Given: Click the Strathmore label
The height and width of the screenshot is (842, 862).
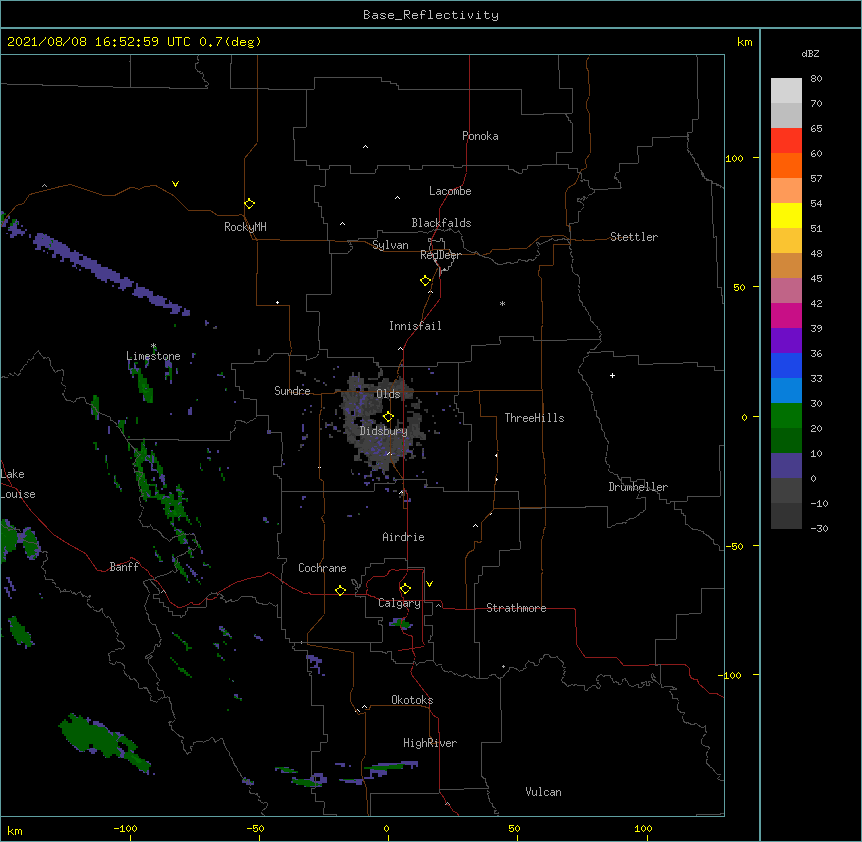Looking at the screenshot, I should (516, 608).
